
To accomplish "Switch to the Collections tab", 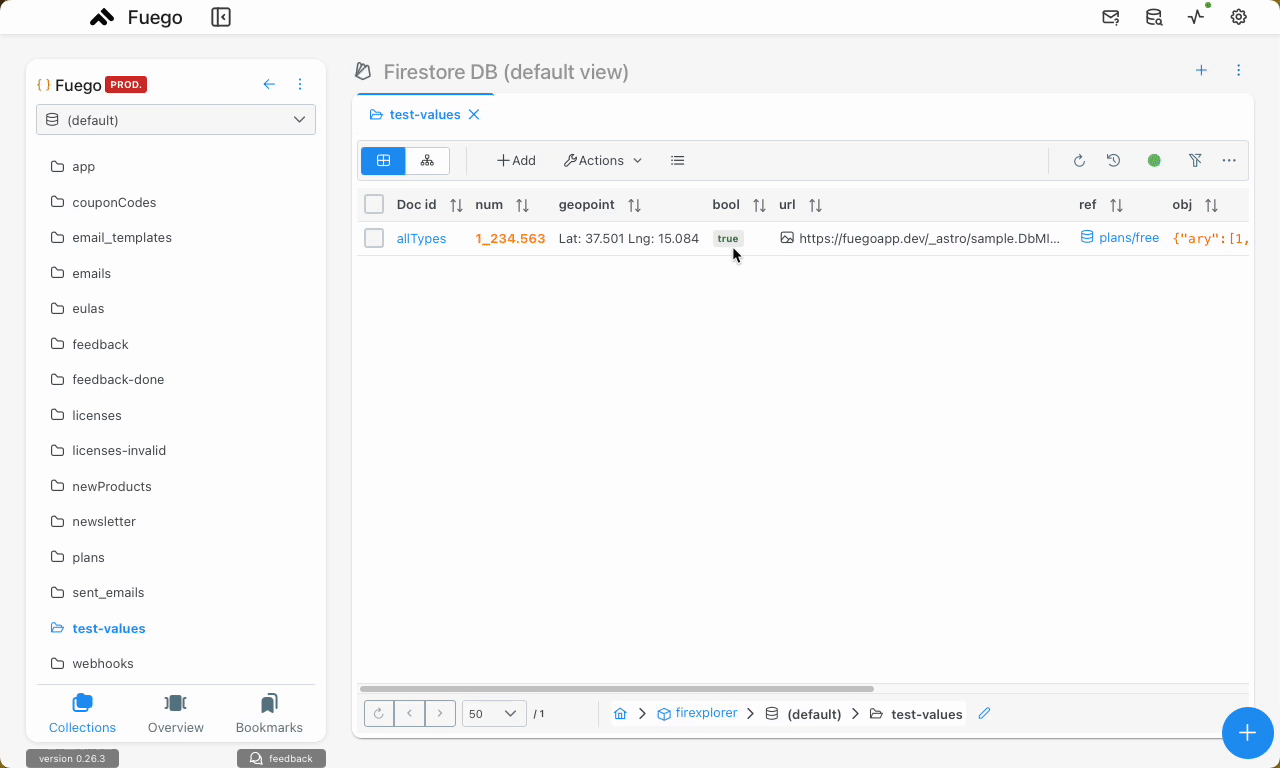I will coord(82,714).
